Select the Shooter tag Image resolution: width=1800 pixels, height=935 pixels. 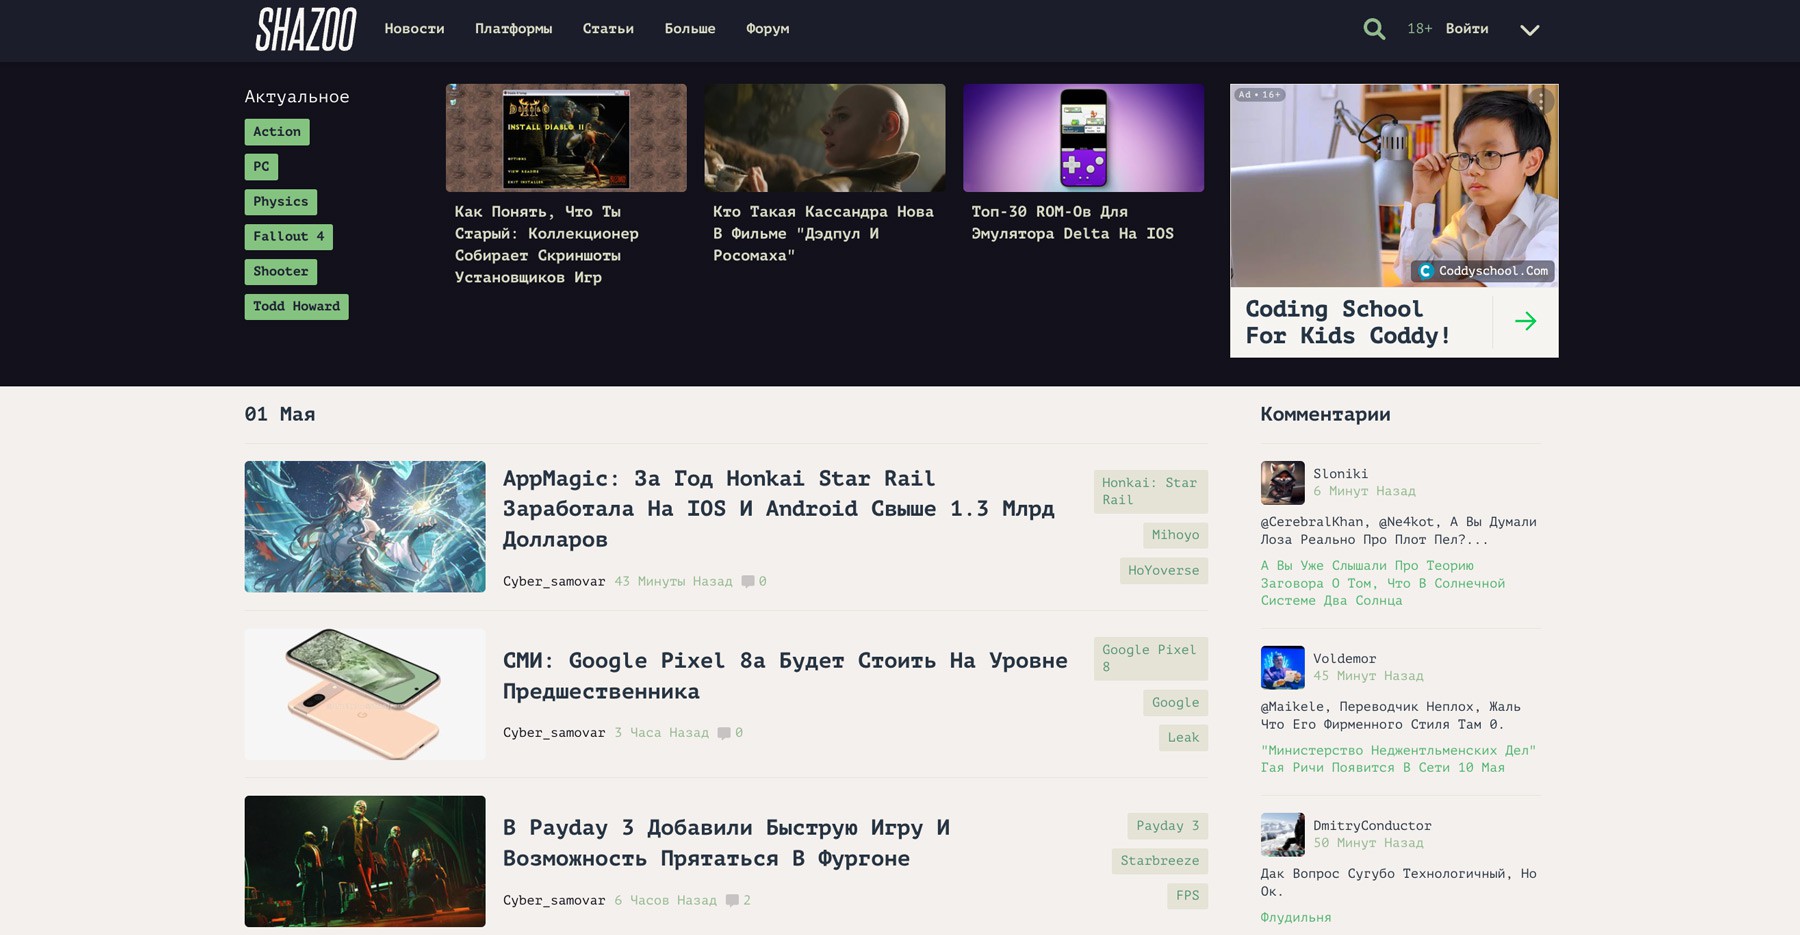(x=281, y=272)
